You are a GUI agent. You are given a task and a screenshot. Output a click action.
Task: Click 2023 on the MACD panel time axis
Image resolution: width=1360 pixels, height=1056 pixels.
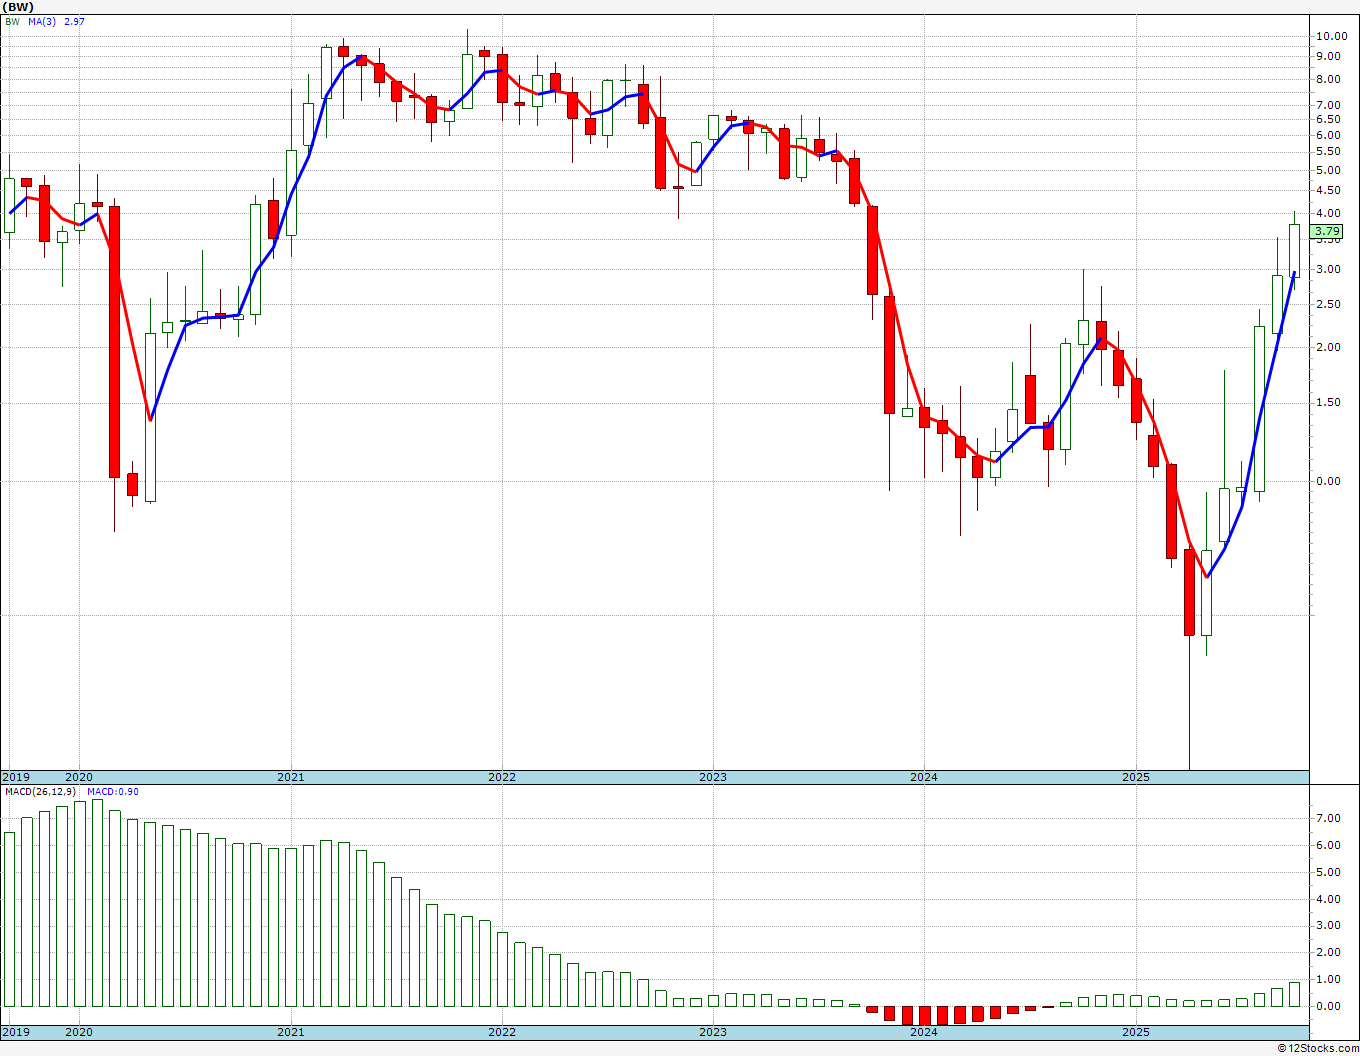(713, 1032)
